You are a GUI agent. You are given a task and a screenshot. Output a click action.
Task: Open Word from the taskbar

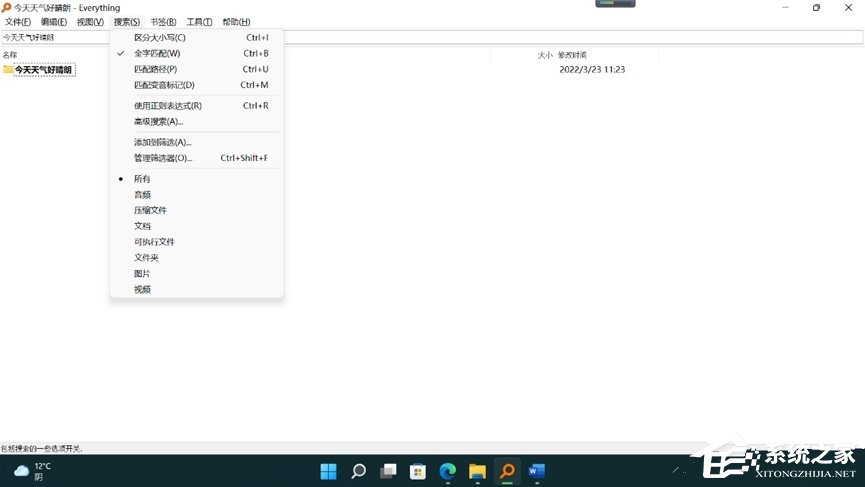537,471
